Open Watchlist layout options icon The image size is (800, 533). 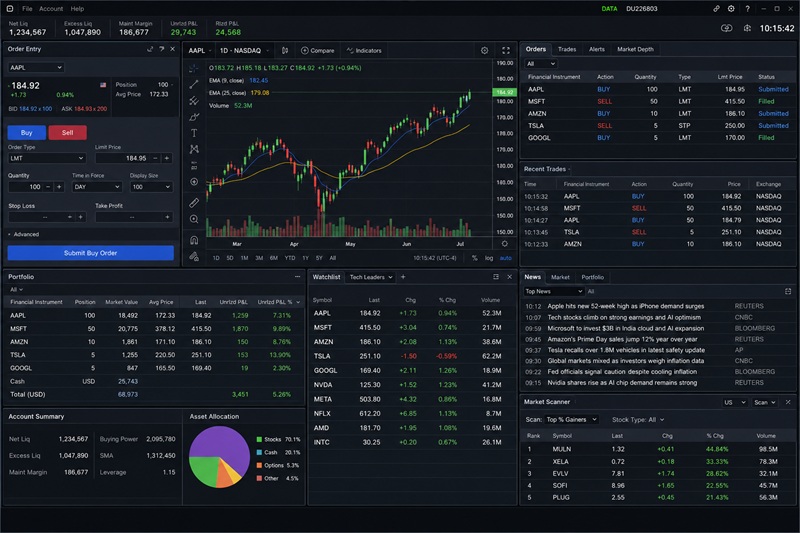point(495,277)
